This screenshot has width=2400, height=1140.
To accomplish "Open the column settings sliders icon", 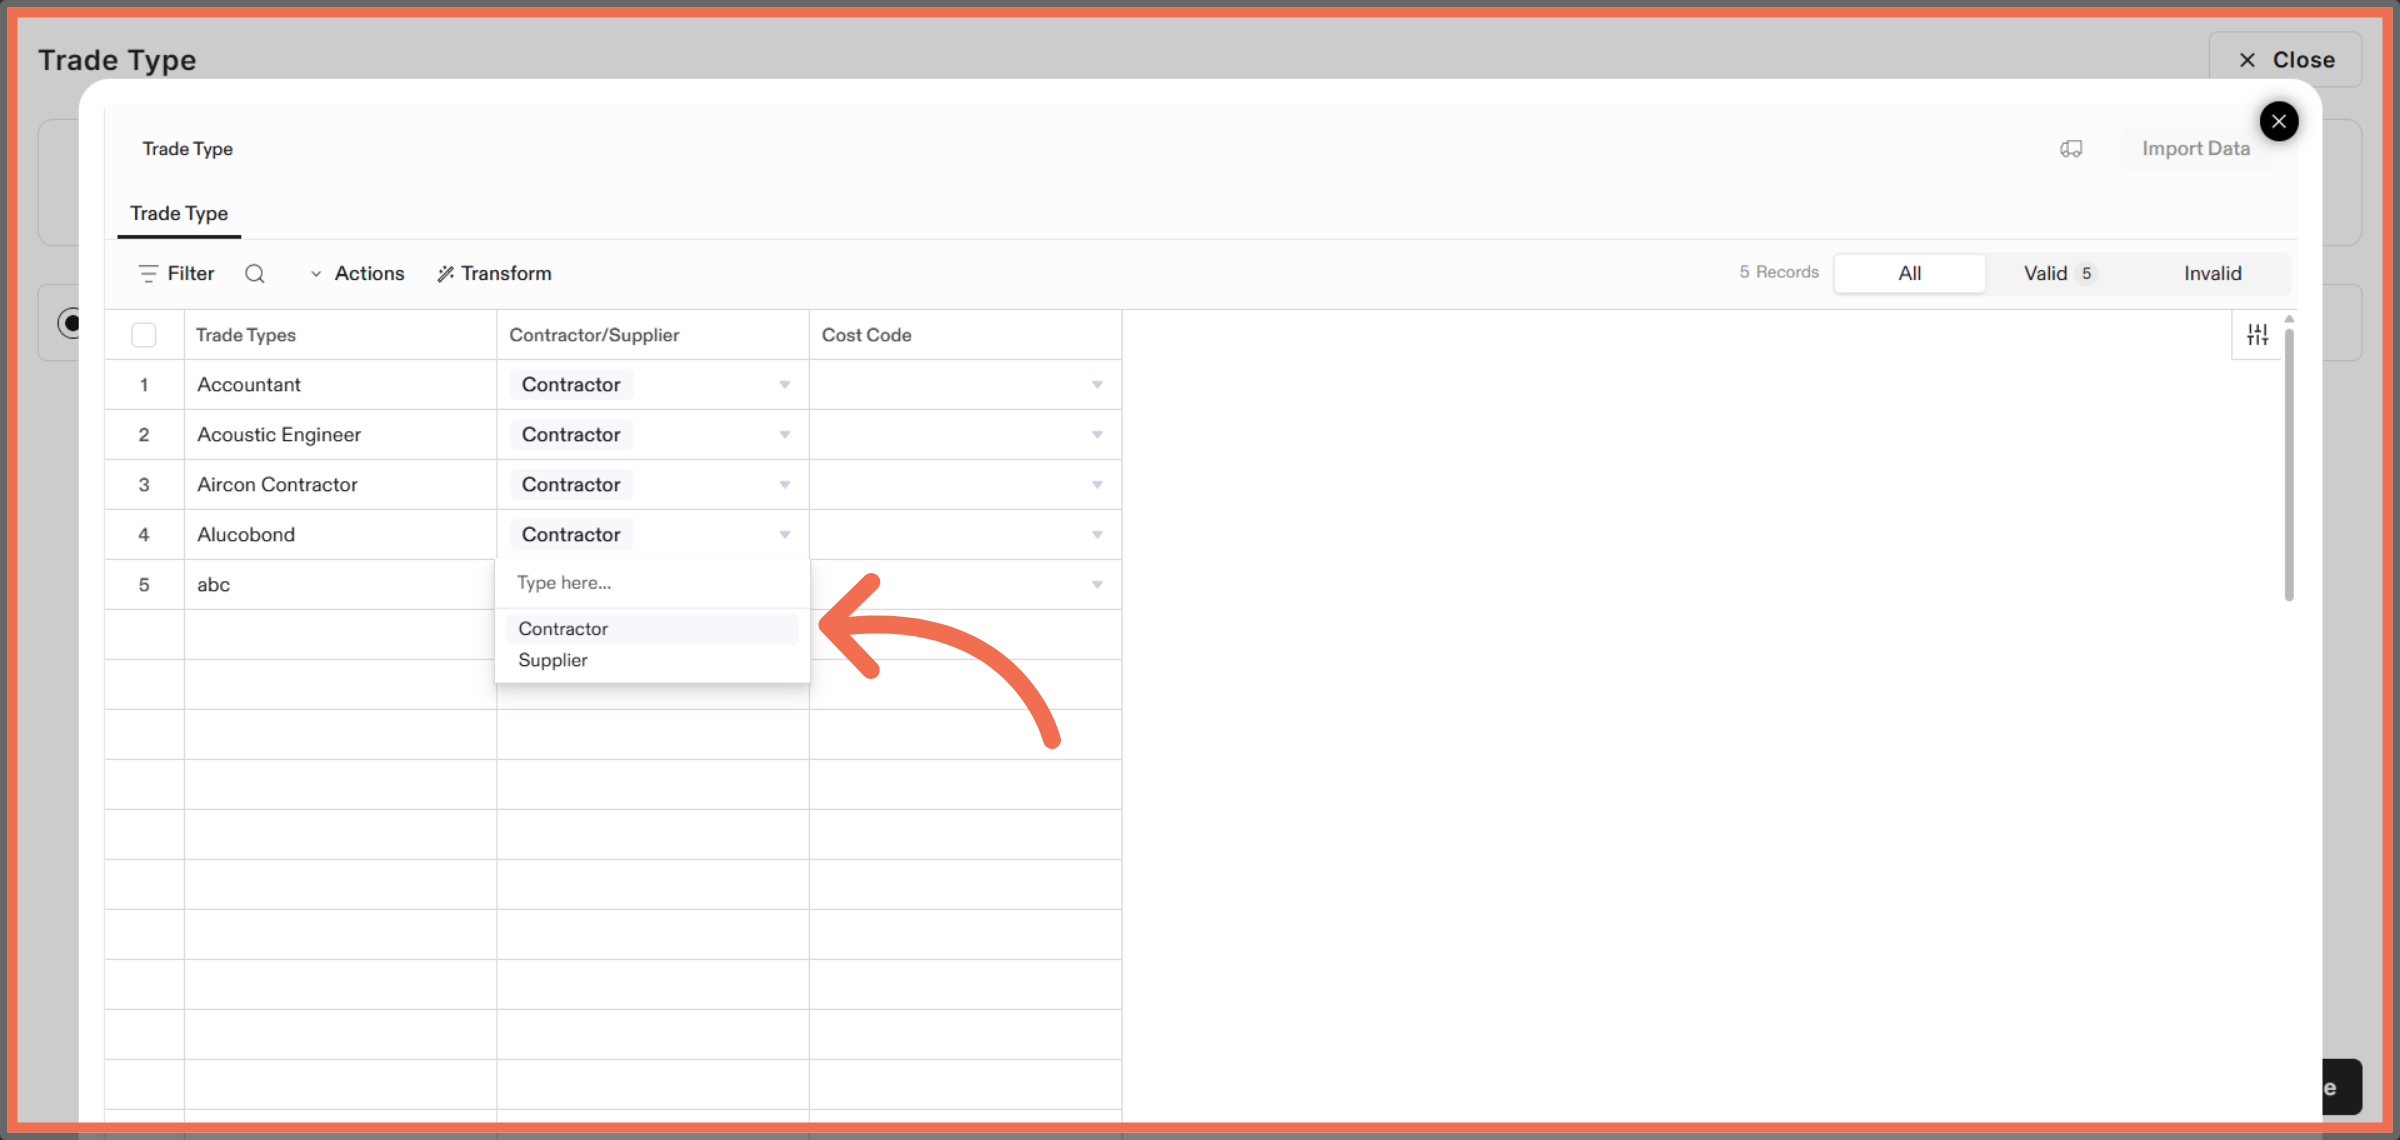I will (x=2257, y=335).
